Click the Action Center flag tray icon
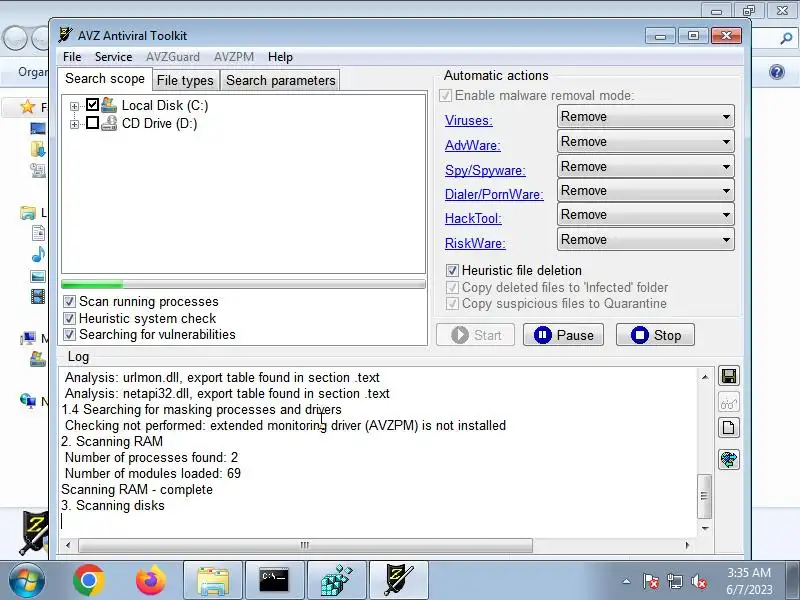 [x=651, y=581]
